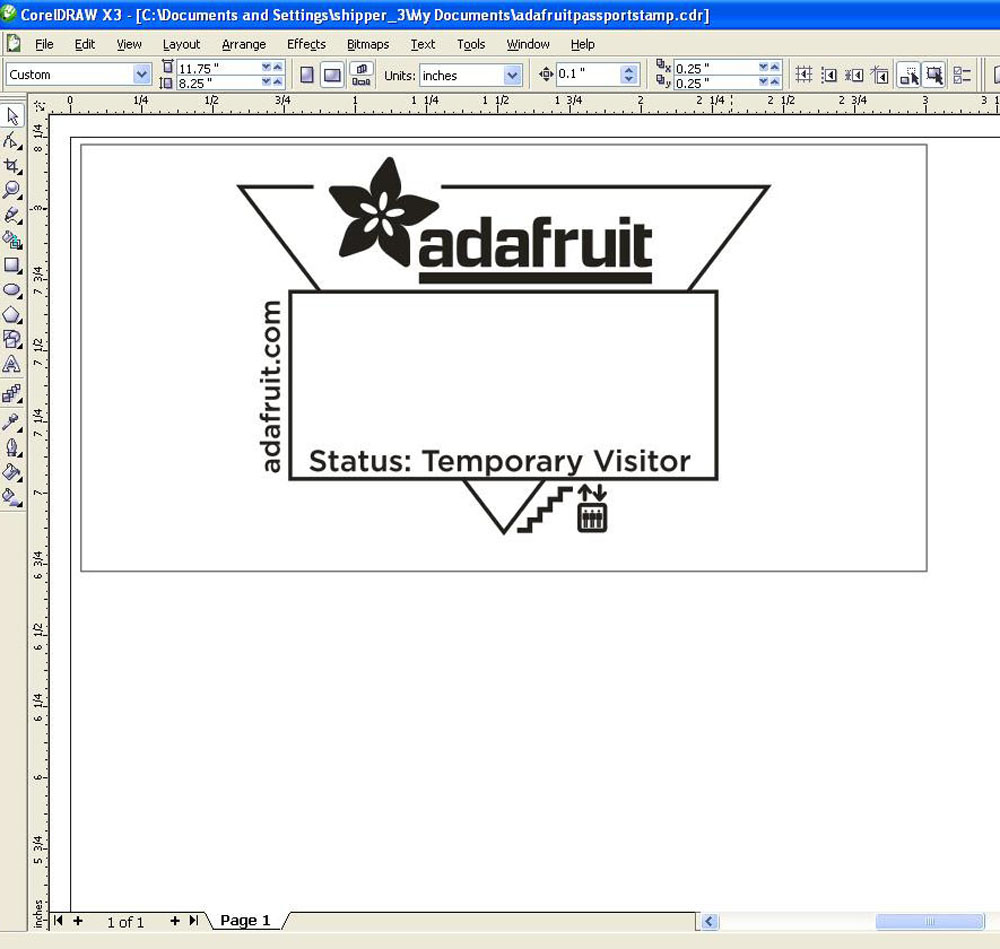Viewport: 1000px width, 949px height.
Task: Click the horizontal scrollbar thumb
Action: click(x=929, y=921)
